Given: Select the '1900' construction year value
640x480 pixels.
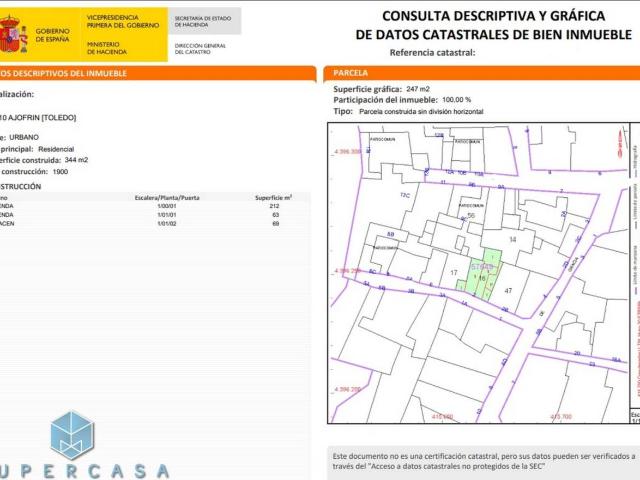Looking at the screenshot, I should click(60, 172).
